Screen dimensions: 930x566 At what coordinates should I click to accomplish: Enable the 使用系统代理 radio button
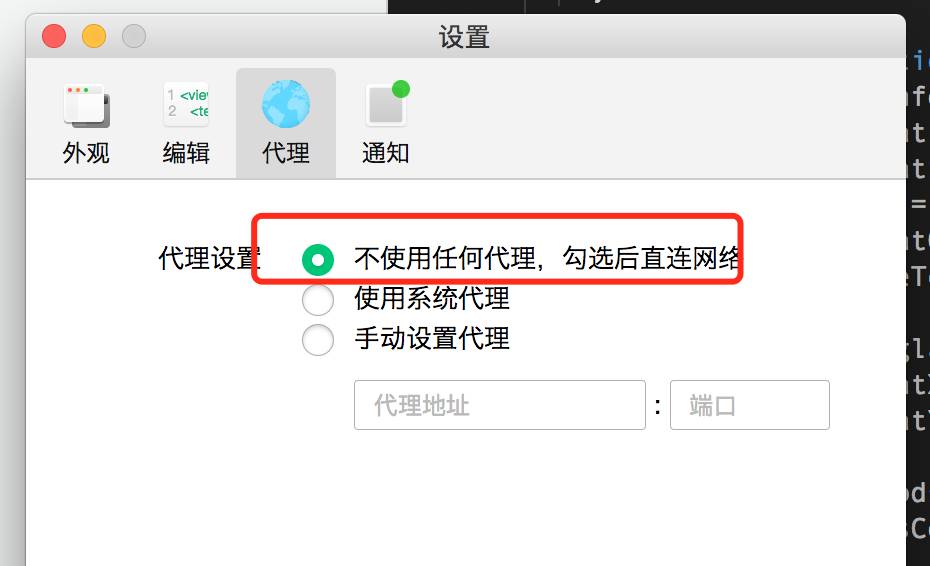pyautogui.click(x=318, y=300)
